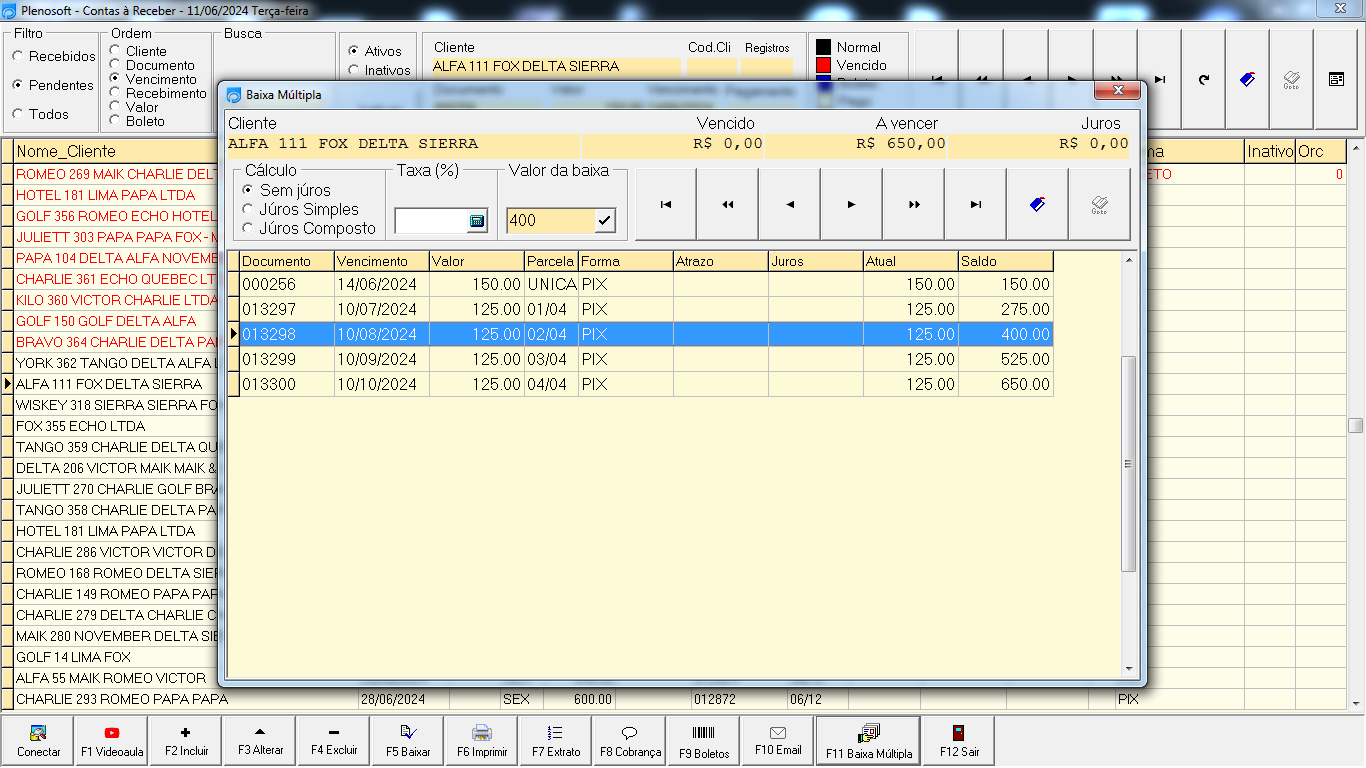Screen dimensions: 1366x768
Task: Select Recebidos filter
Action: click(55, 56)
